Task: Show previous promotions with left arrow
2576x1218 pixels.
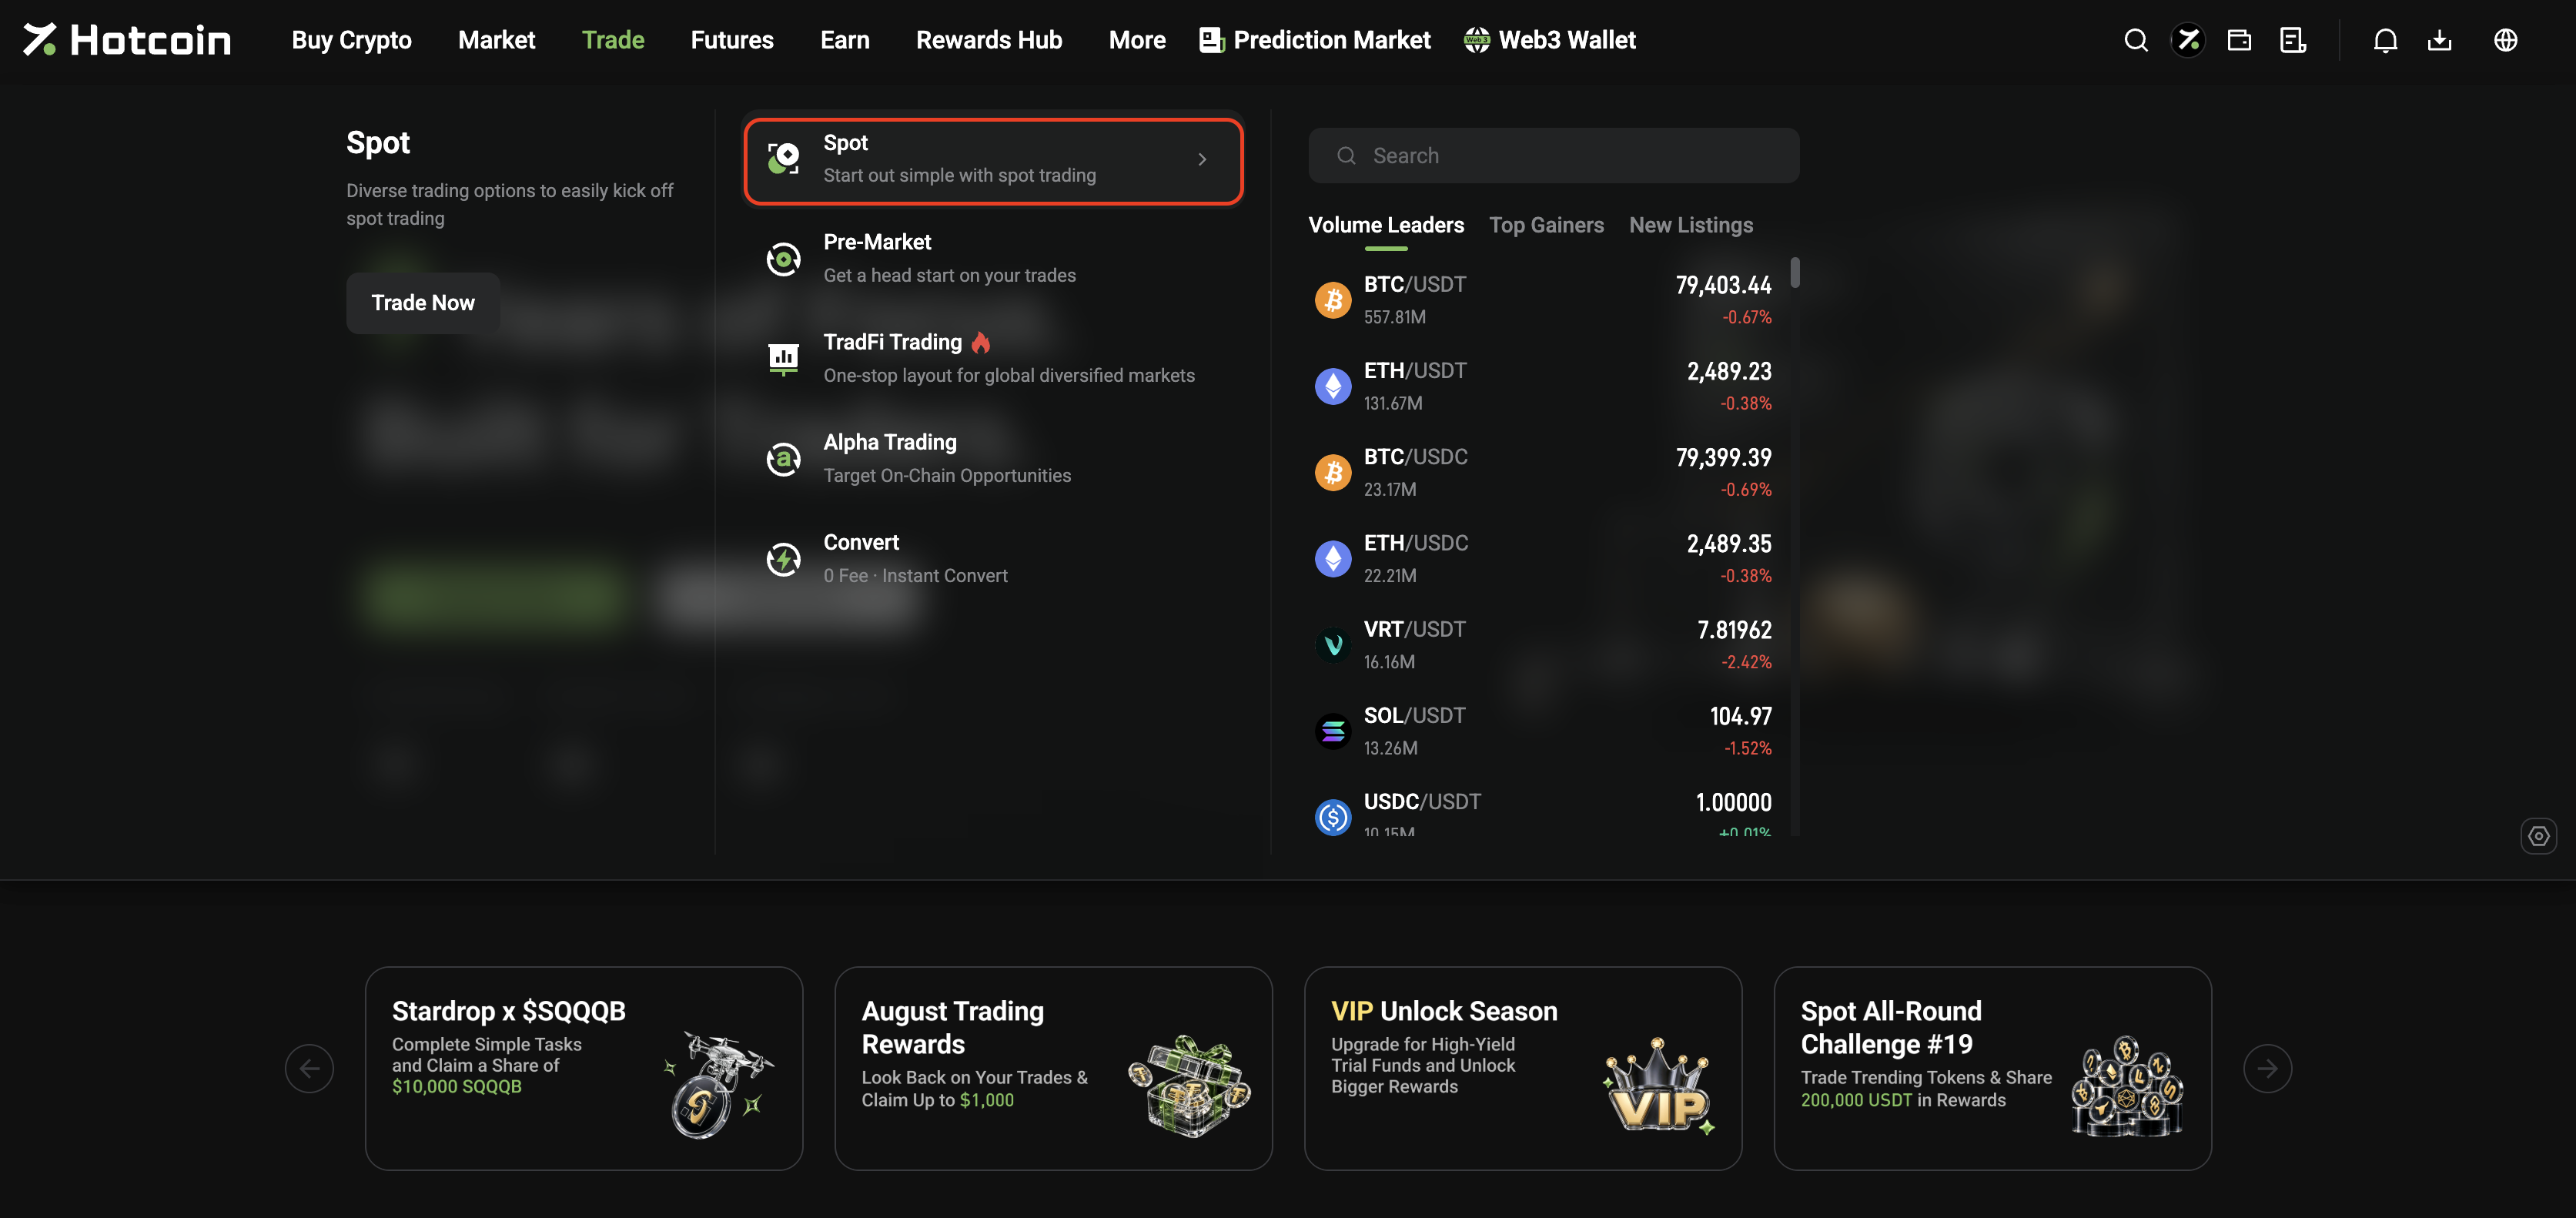Action: 309,1068
